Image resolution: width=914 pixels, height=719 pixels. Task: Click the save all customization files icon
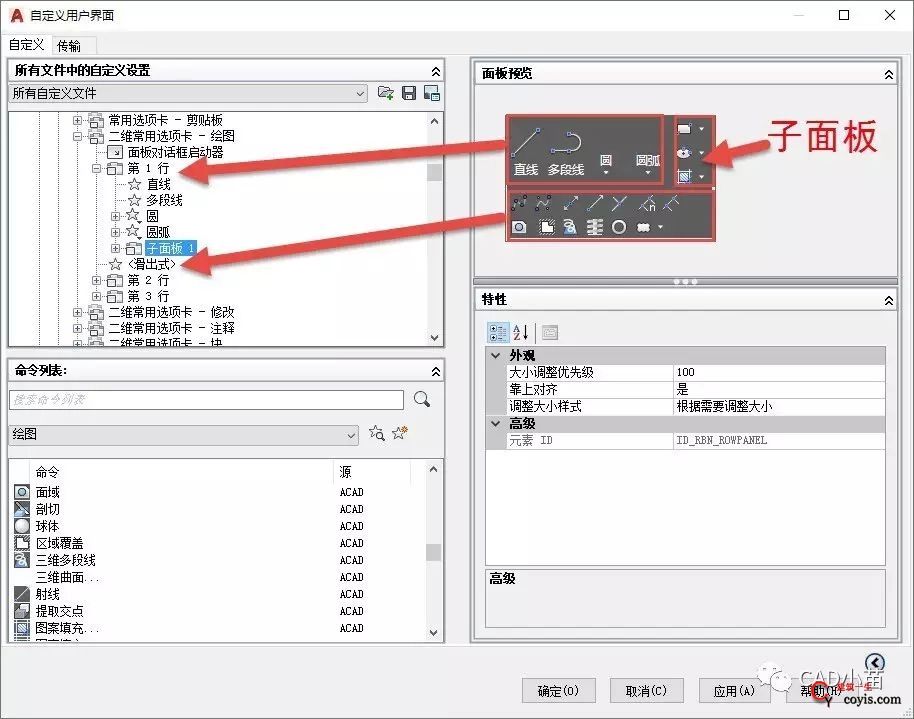pyautogui.click(x=409, y=93)
